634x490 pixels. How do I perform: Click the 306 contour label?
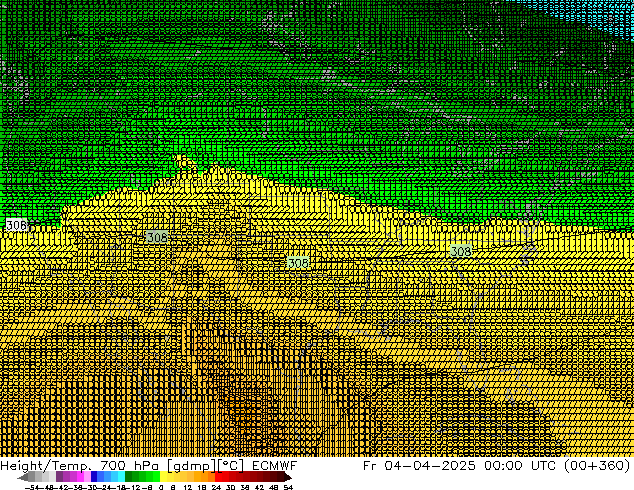point(16,225)
